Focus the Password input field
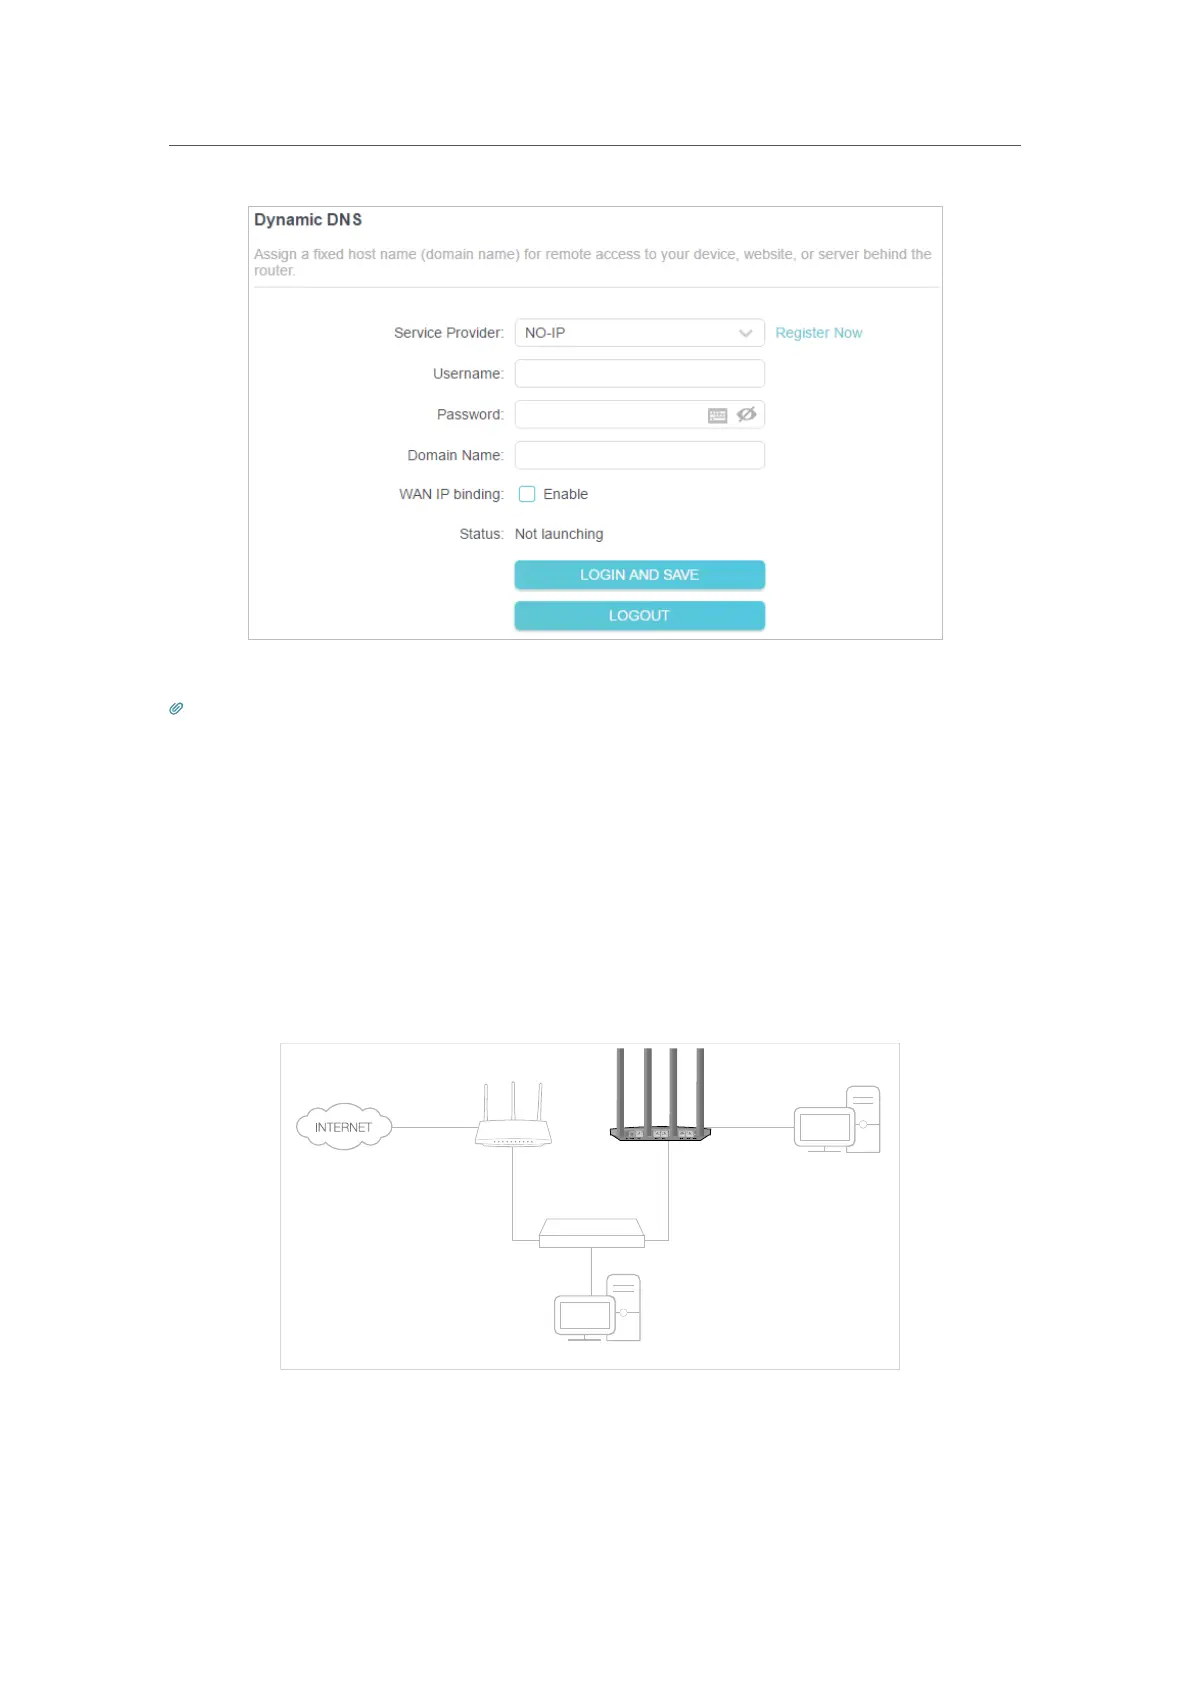1190x1684 pixels. point(639,415)
